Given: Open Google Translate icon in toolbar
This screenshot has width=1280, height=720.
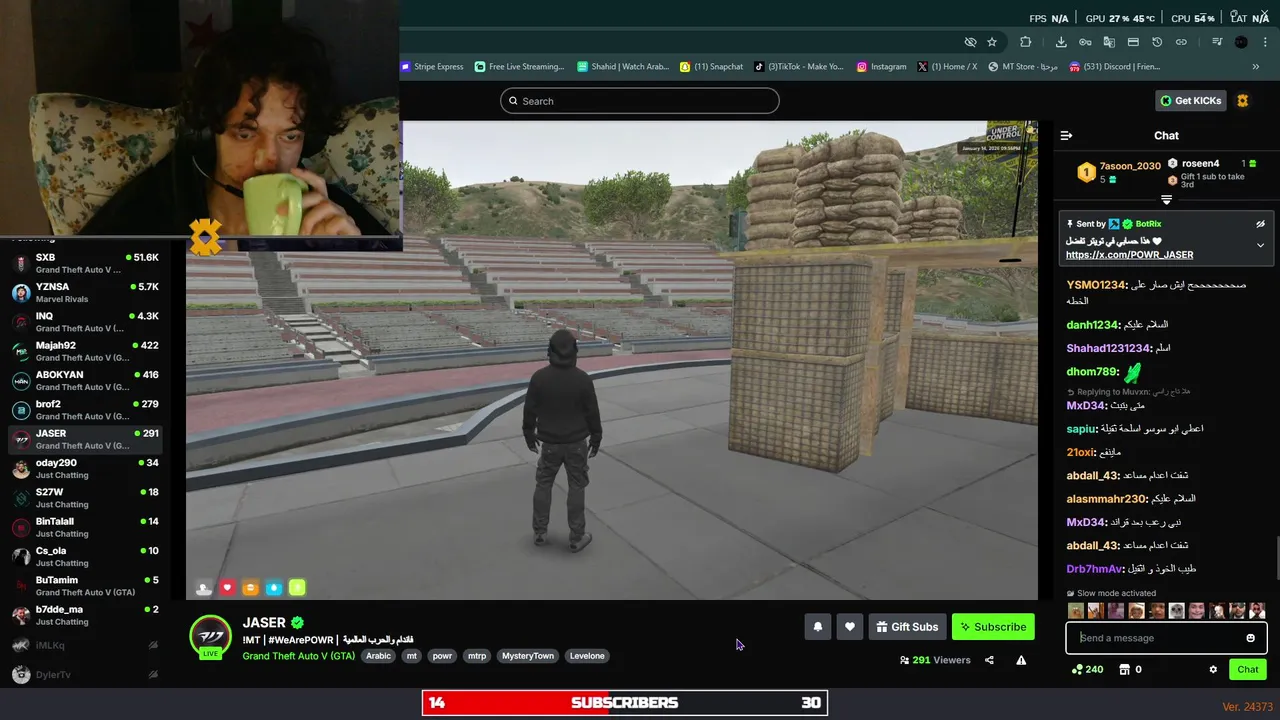Looking at the screenshot, I should point(1109,42).
